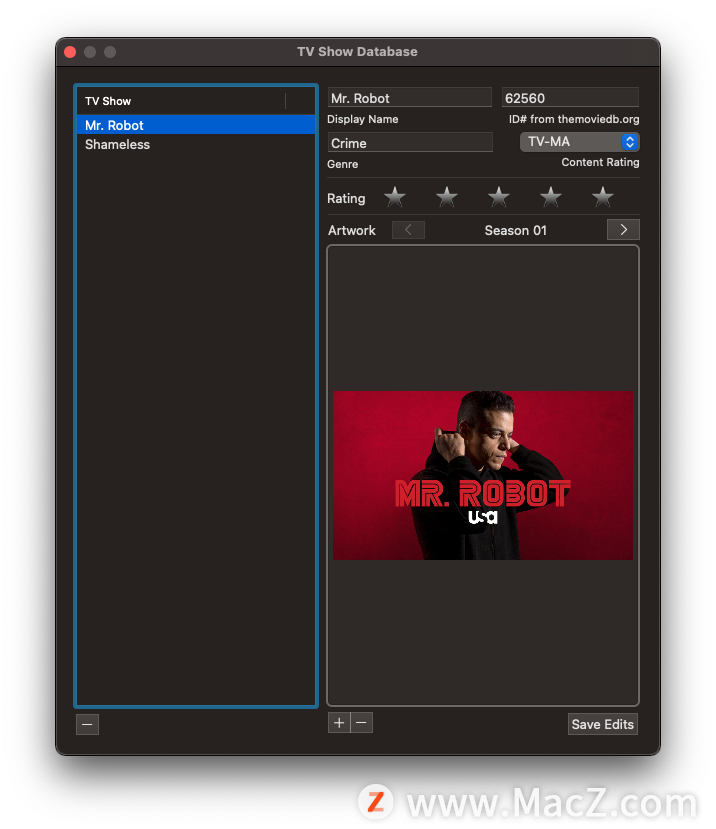Click the Mr. Robot artwork image
Image resolution: width=716 pixels, height=829 pixels.
(482, 475)
